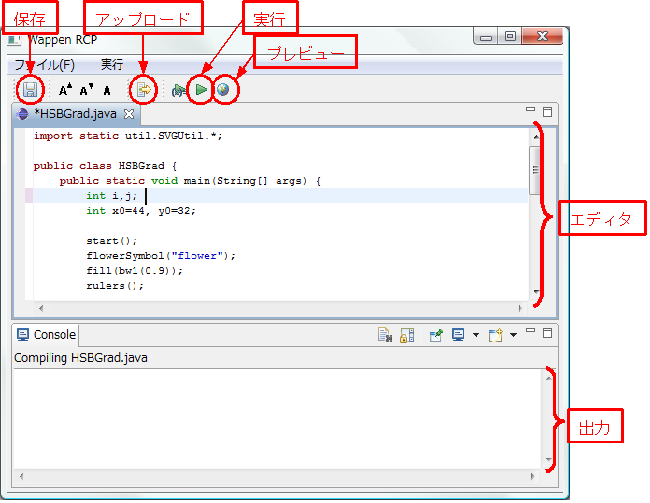Image resolution: width=650 pixels, height=503 pixels.
Task: Click the 'int x0=44, y0=32;' line
Action: click(x=141, y=211)
